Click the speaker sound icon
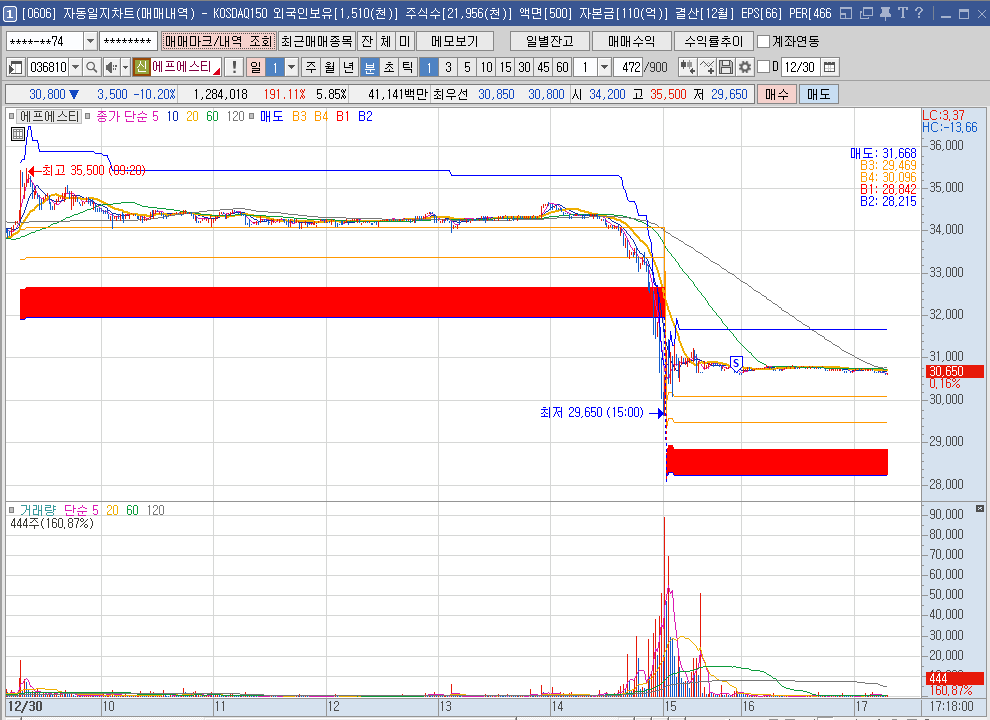Image resolution: width=990 pixels, height=720 pixels. 111,67
